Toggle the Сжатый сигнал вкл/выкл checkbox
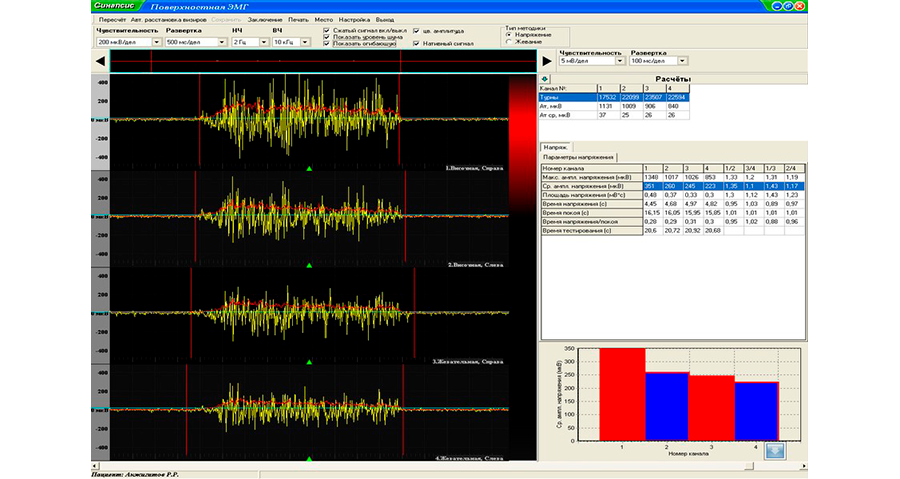Image resolution: width=900 pixels, height=479 pixels. (327, 31)
